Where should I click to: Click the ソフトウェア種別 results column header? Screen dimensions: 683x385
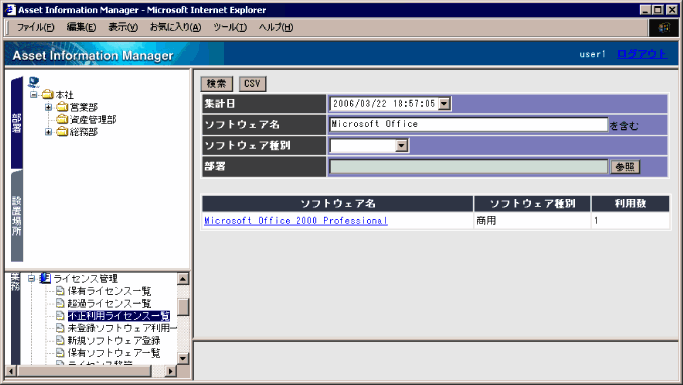(x=532, y=203)
